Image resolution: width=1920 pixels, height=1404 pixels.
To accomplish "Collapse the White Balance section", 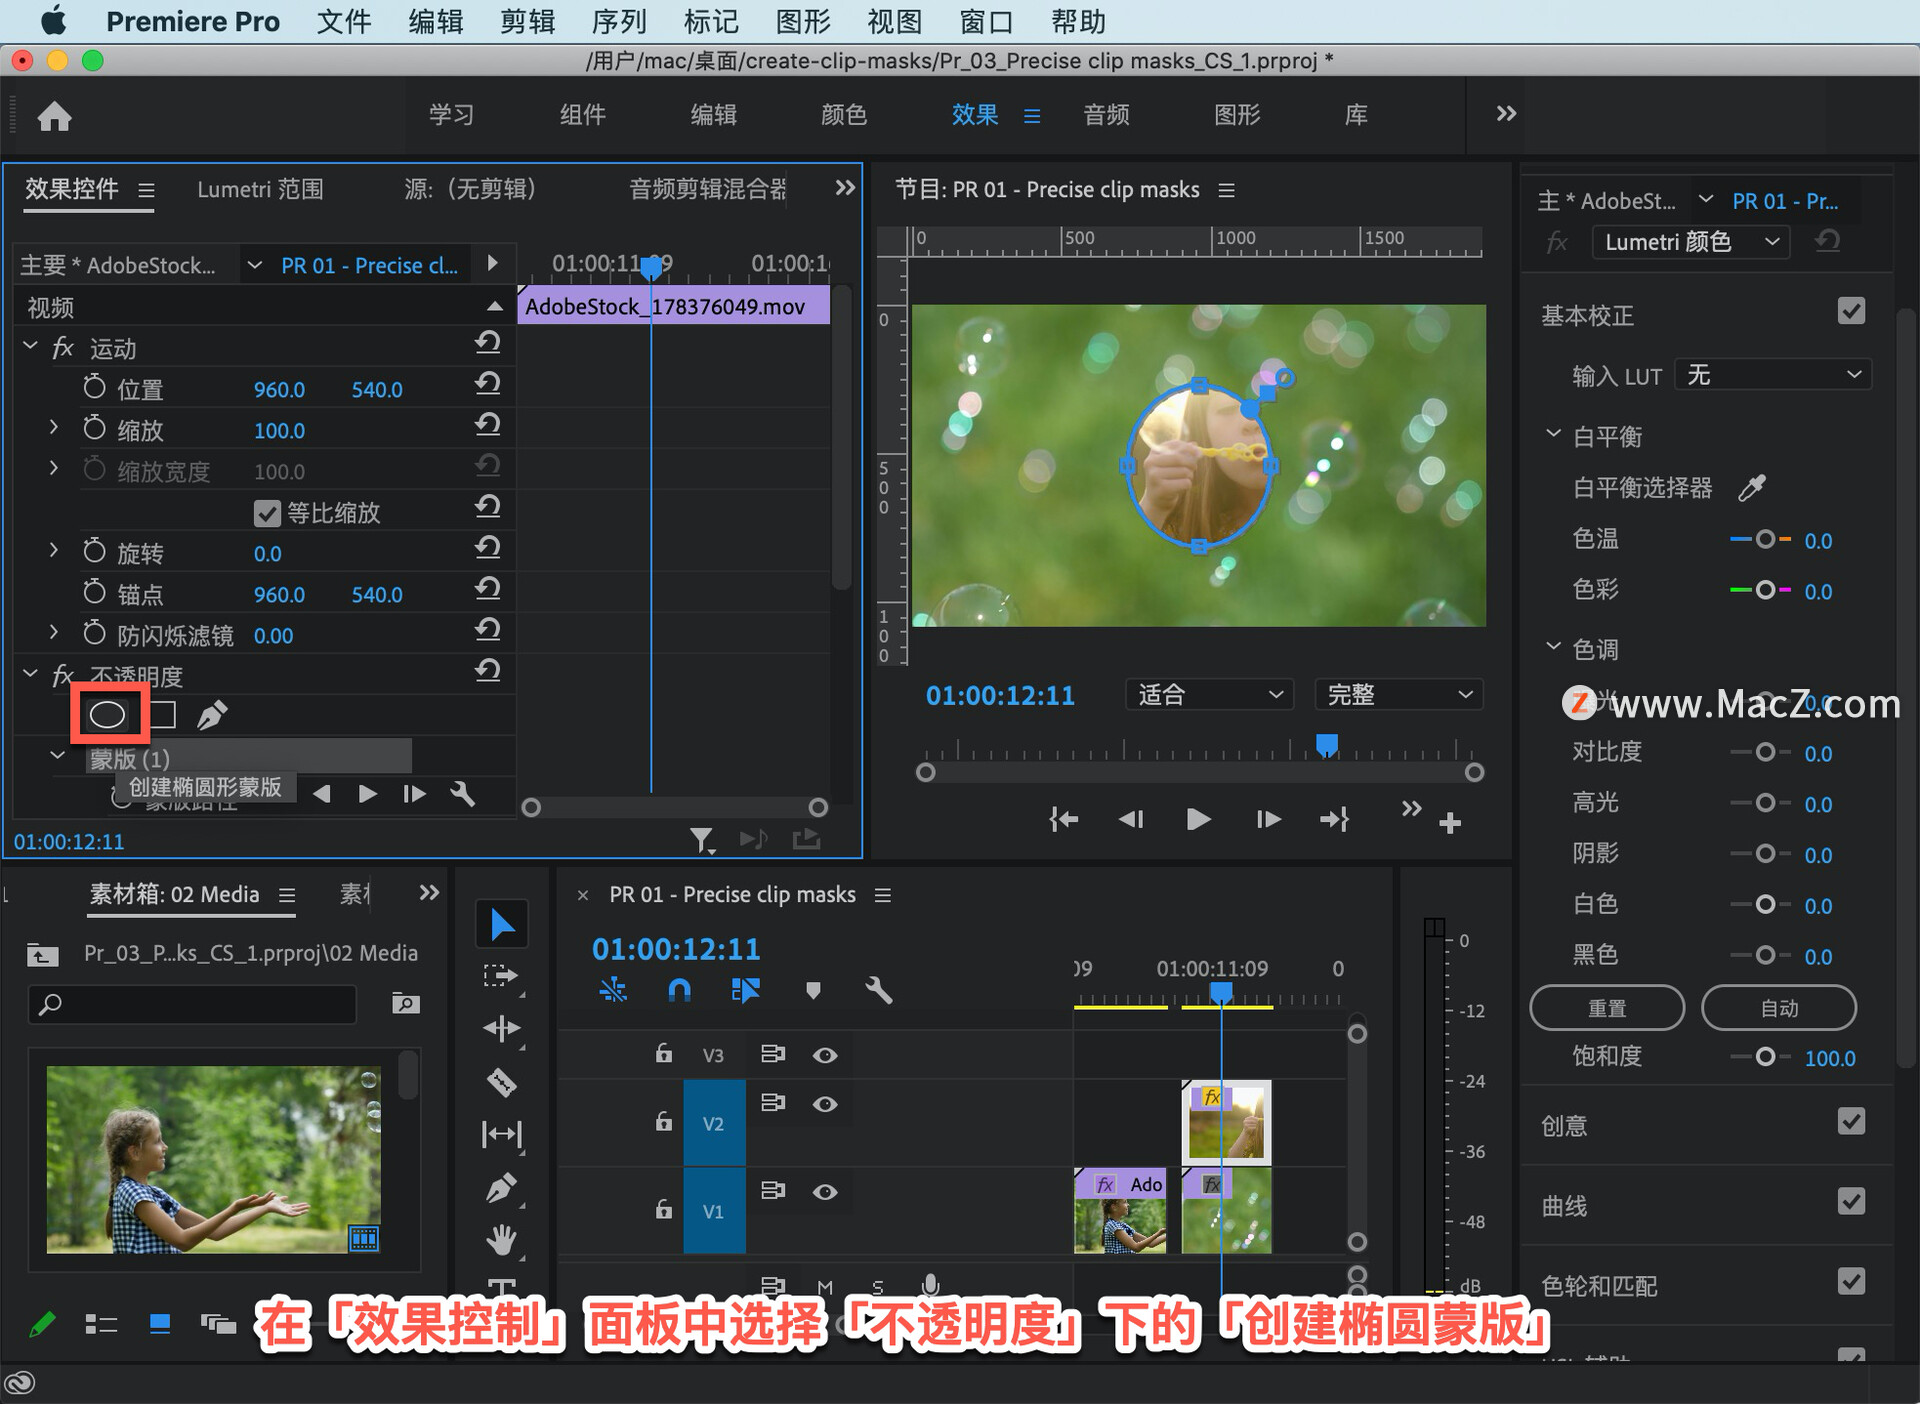I will tap(1553, 434).
